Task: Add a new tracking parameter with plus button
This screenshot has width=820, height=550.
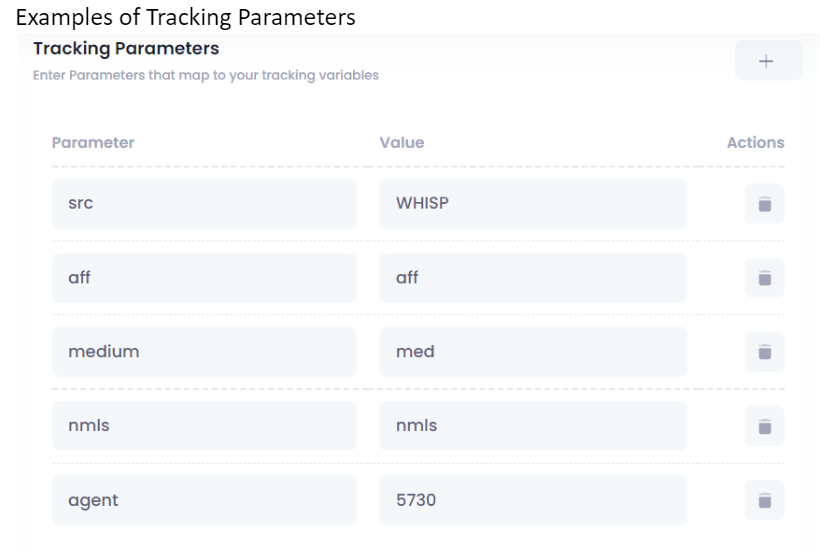Action: (768, 61)
